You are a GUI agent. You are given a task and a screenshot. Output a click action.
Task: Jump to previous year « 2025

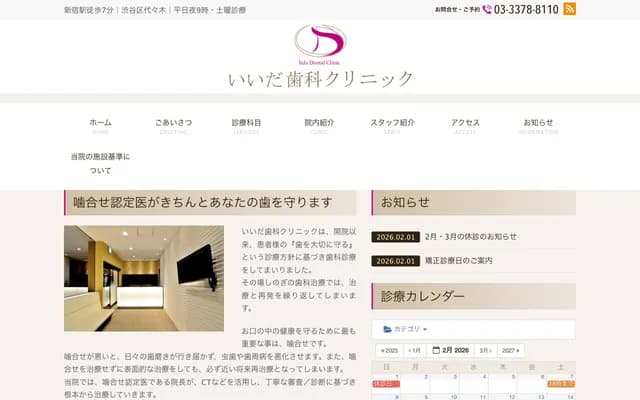point(389,351)
